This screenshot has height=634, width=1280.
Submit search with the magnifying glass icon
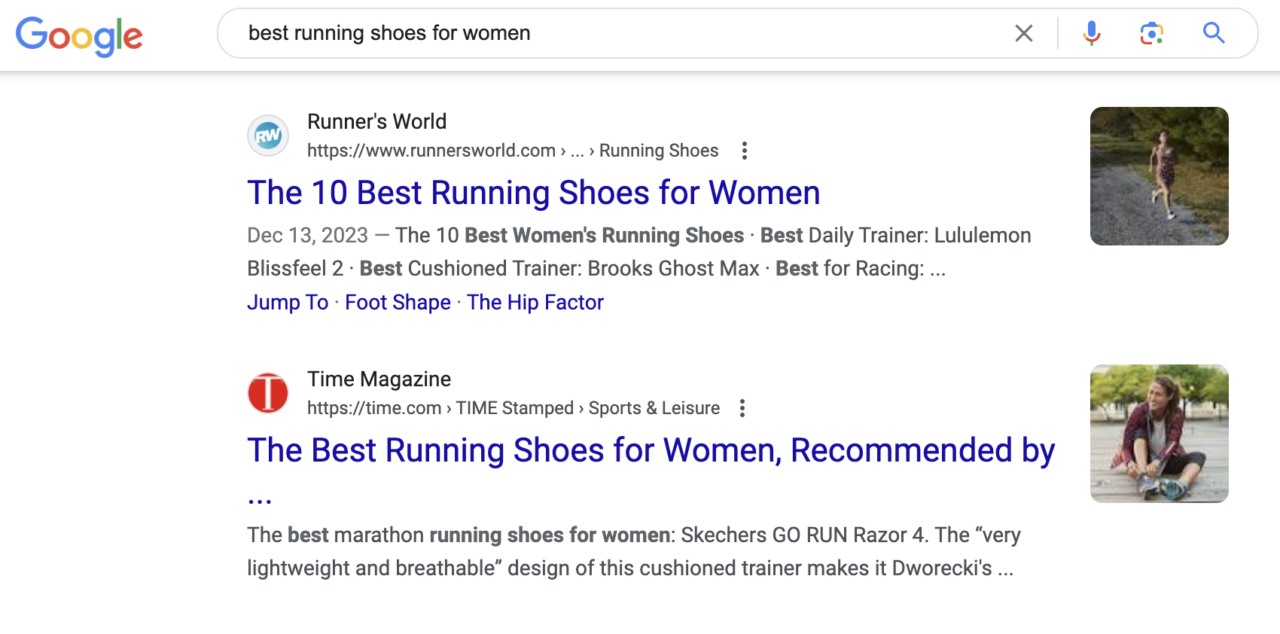pos(1214,34)
